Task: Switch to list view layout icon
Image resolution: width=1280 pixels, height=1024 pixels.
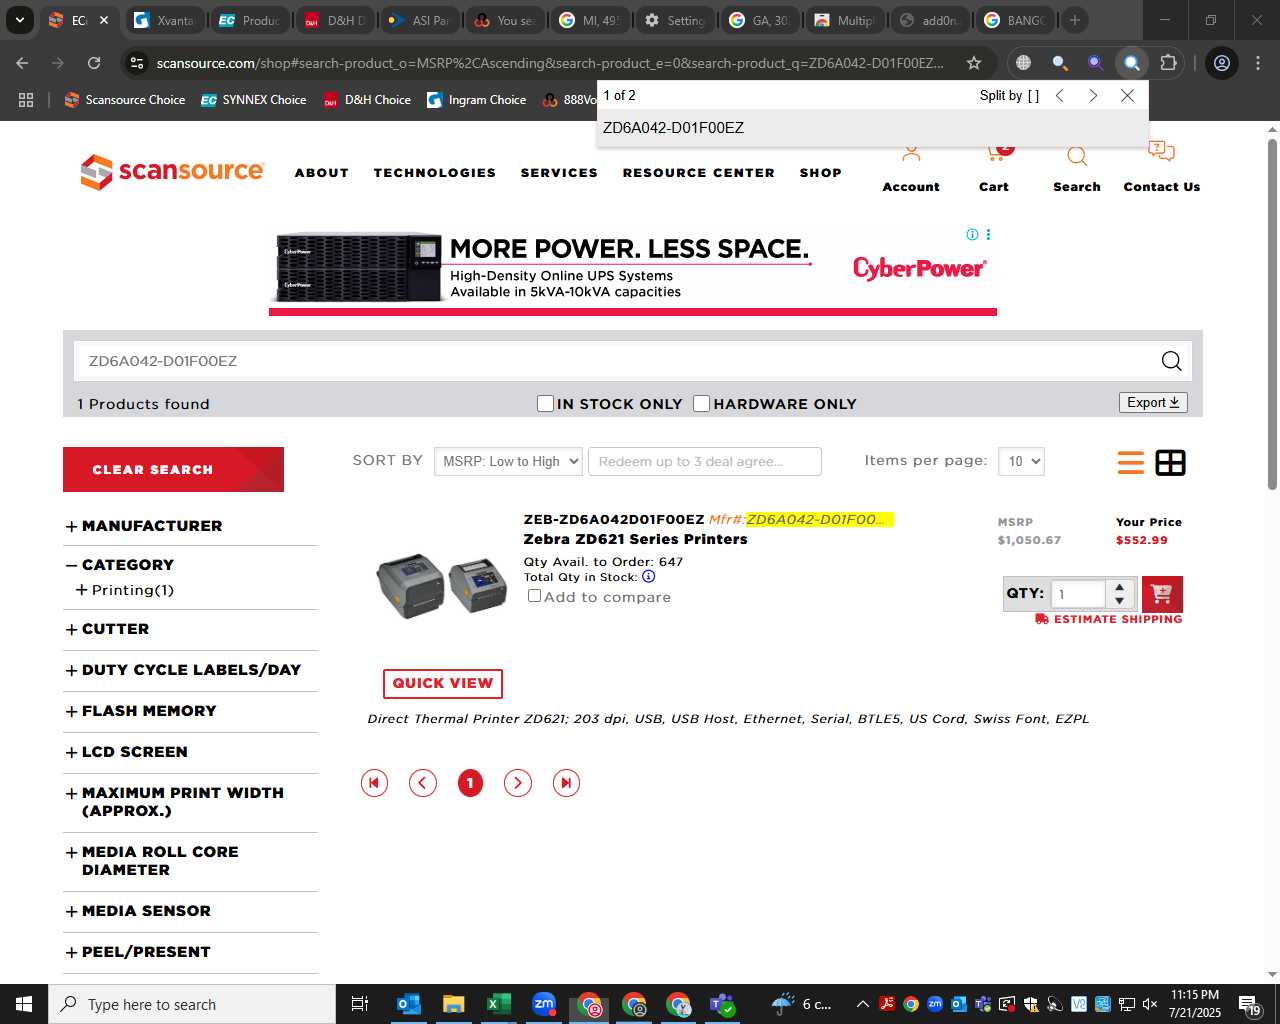Action: [1131, 462]
